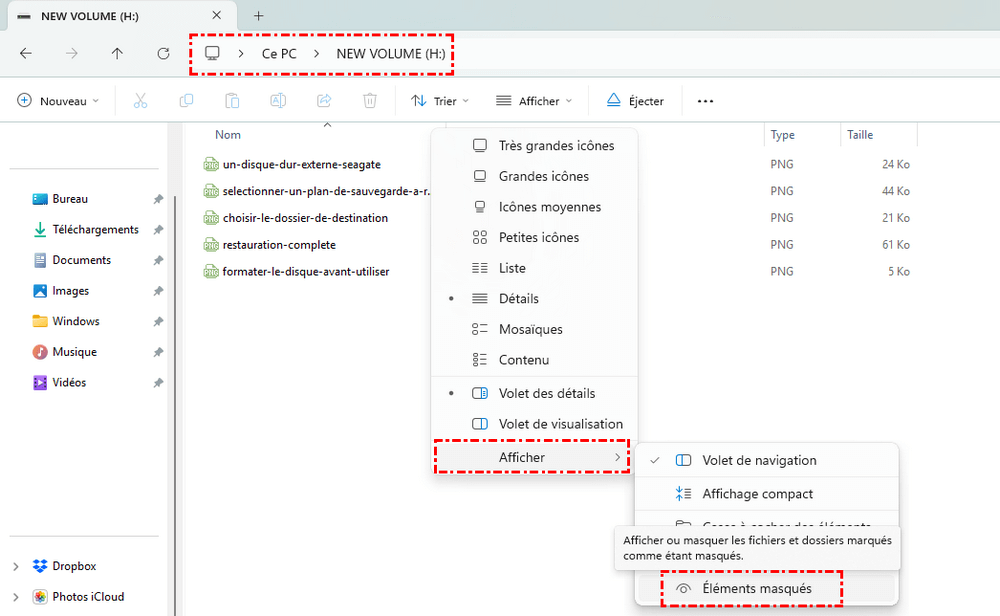Select the Détails view option
The width and height of the screenshot is (1000, 616).
pos(518,299)
